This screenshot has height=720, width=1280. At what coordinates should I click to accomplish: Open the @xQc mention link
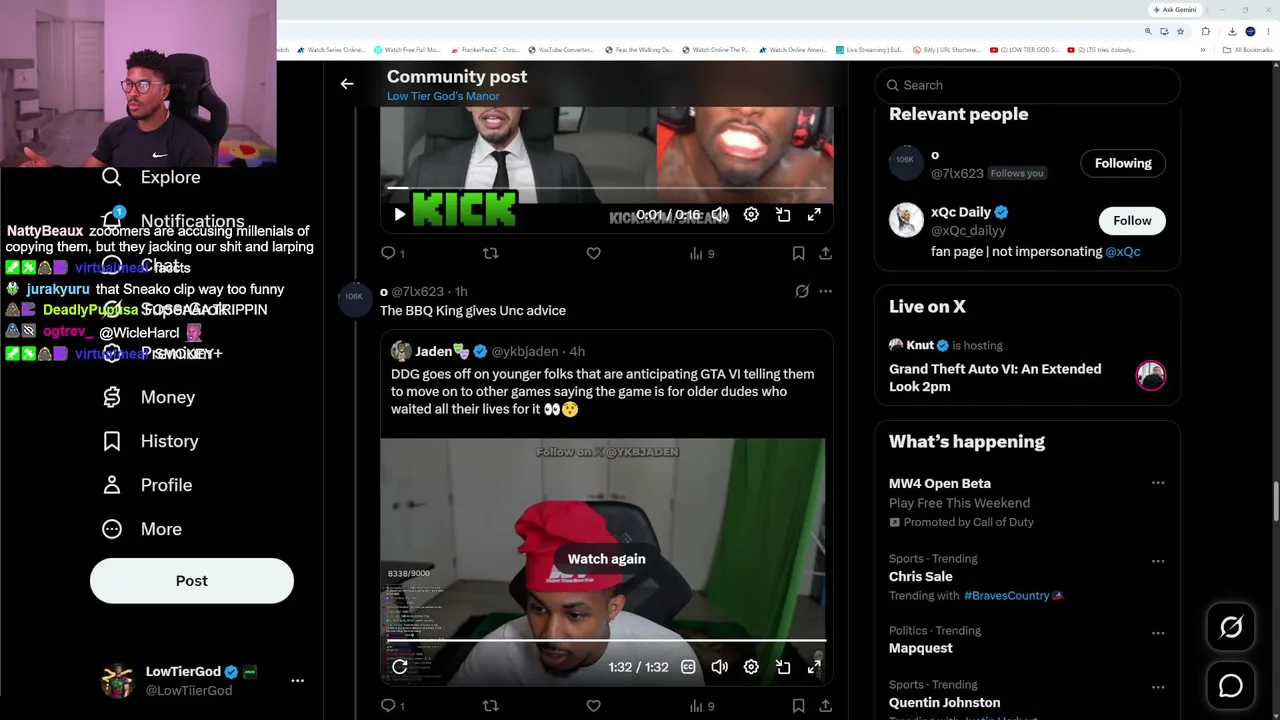coord(1123,252)
